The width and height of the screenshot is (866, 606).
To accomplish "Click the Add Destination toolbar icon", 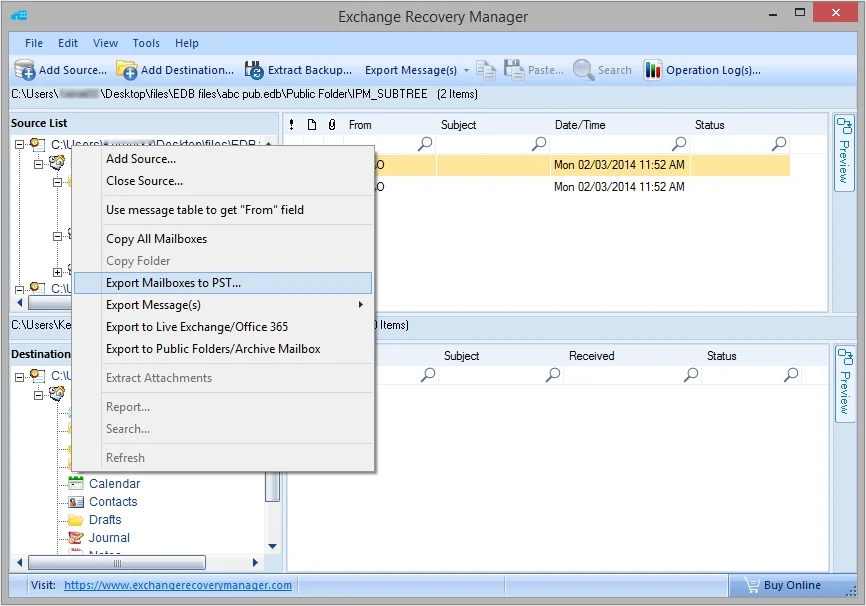I will [x=127, y=70].
